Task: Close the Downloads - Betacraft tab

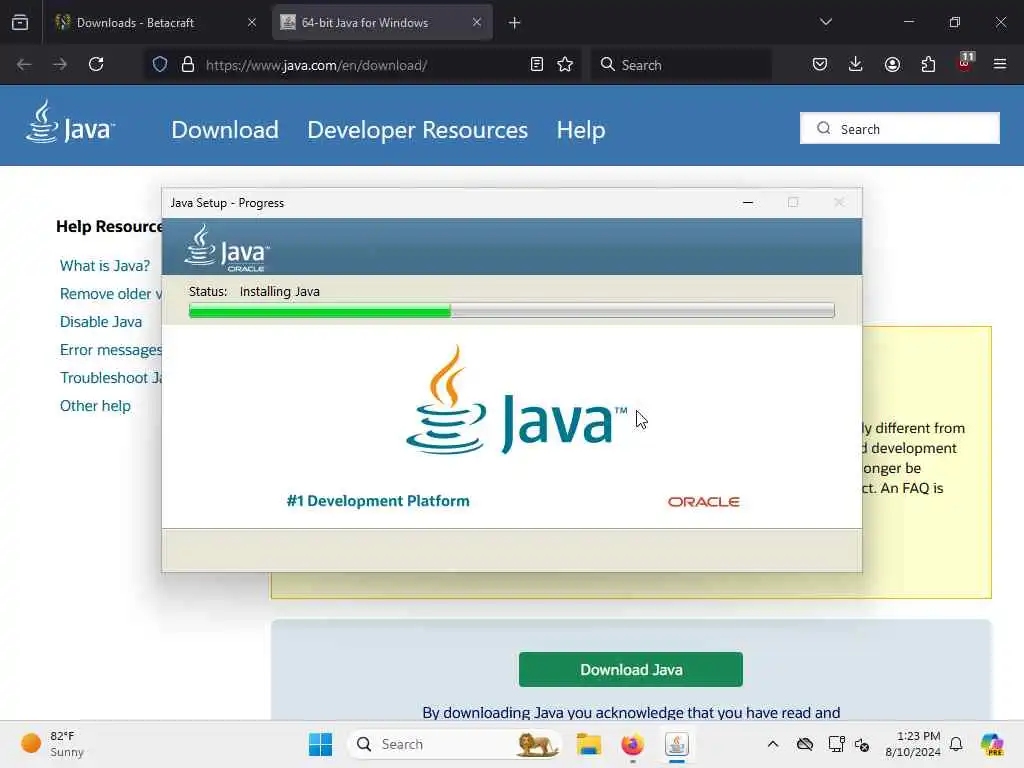Action: 252,22
